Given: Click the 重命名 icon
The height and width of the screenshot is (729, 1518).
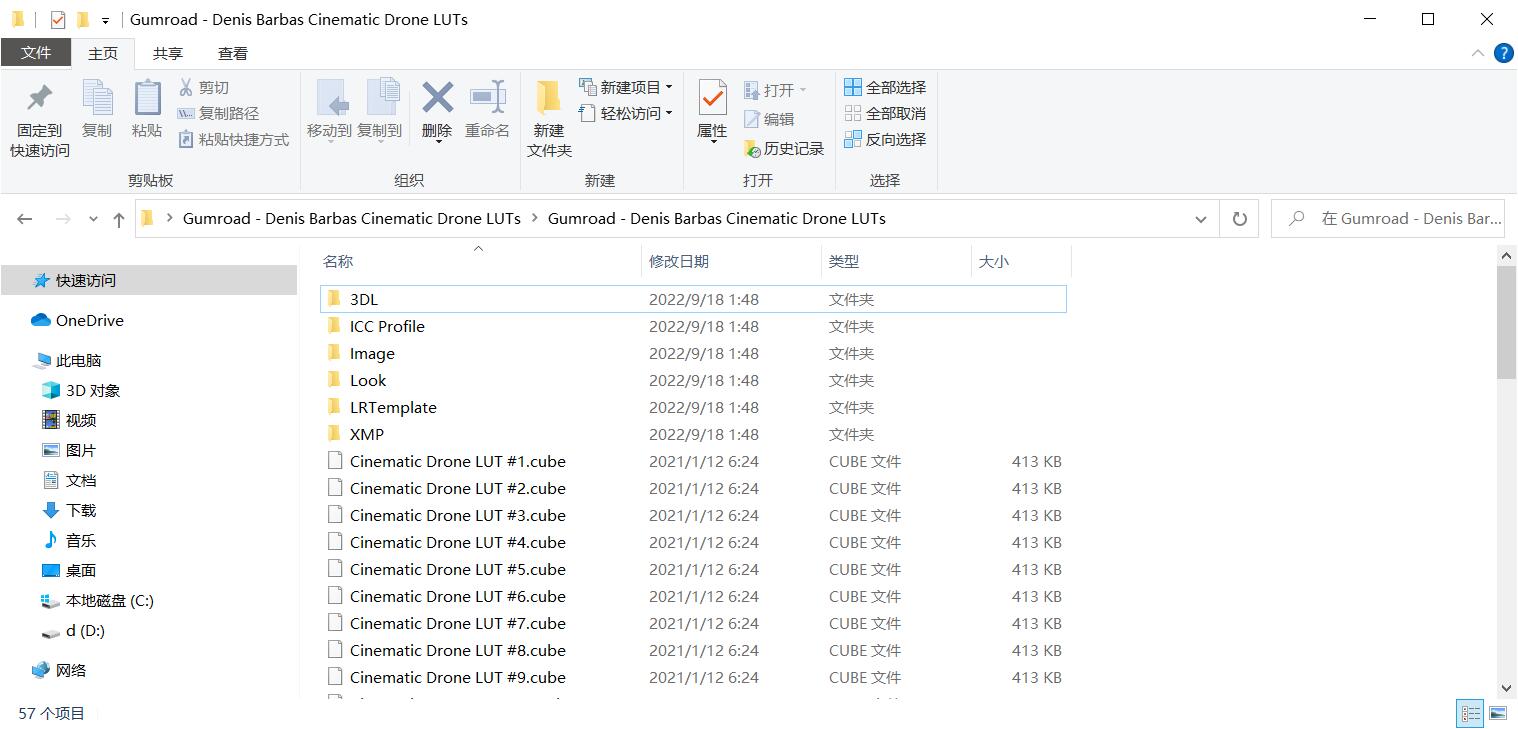Looking at the screenshot, I should [x=487, y=98].
